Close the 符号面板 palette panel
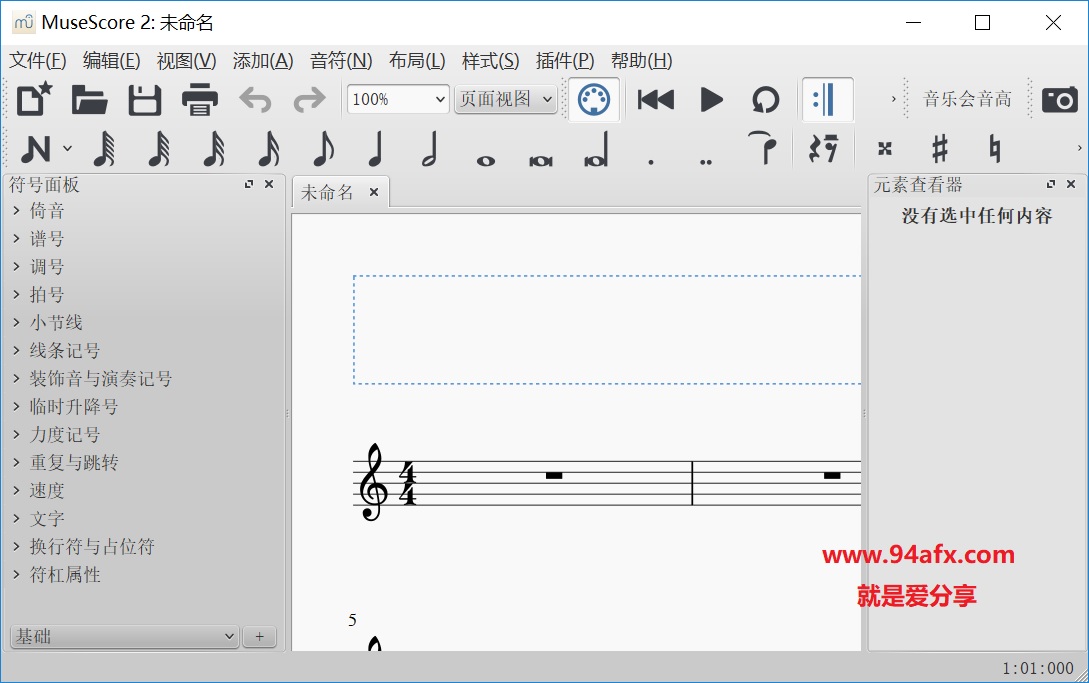The image size is (1089, 683). pyautogui.click(x=269, y=184)
